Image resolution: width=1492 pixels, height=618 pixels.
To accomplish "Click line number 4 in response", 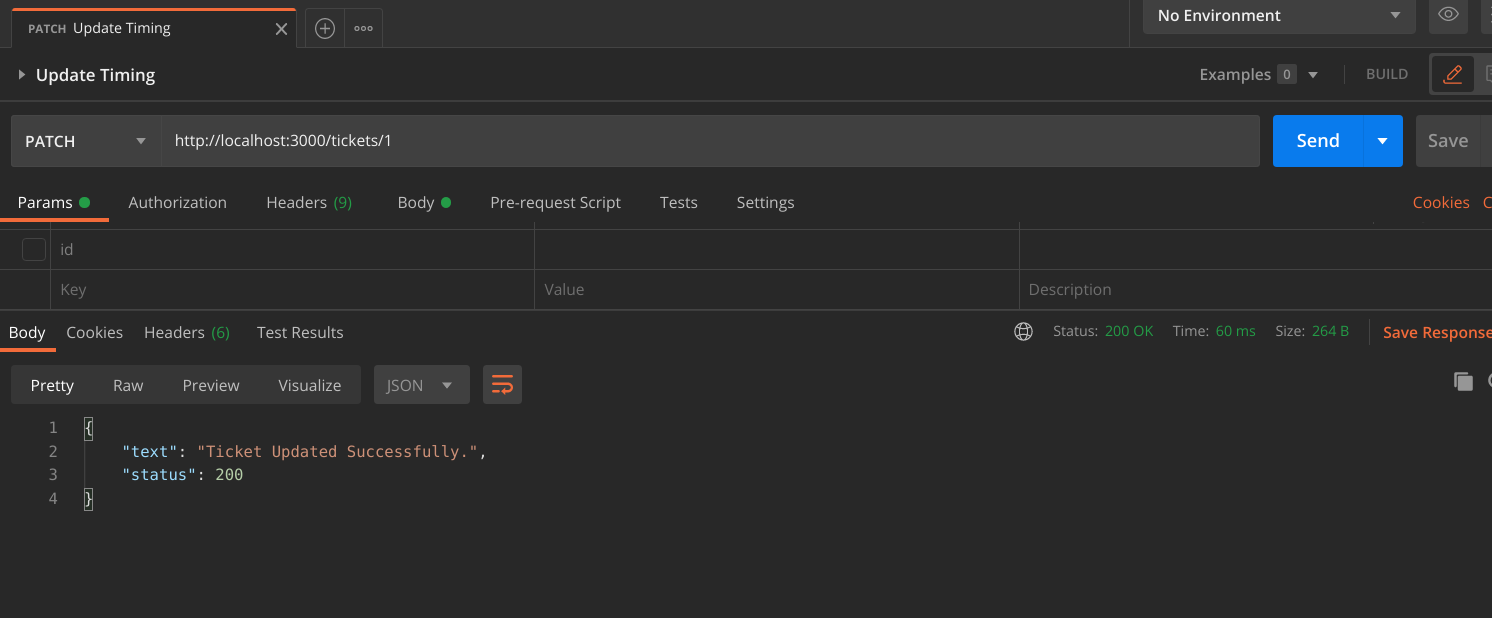I will point(53,498).
